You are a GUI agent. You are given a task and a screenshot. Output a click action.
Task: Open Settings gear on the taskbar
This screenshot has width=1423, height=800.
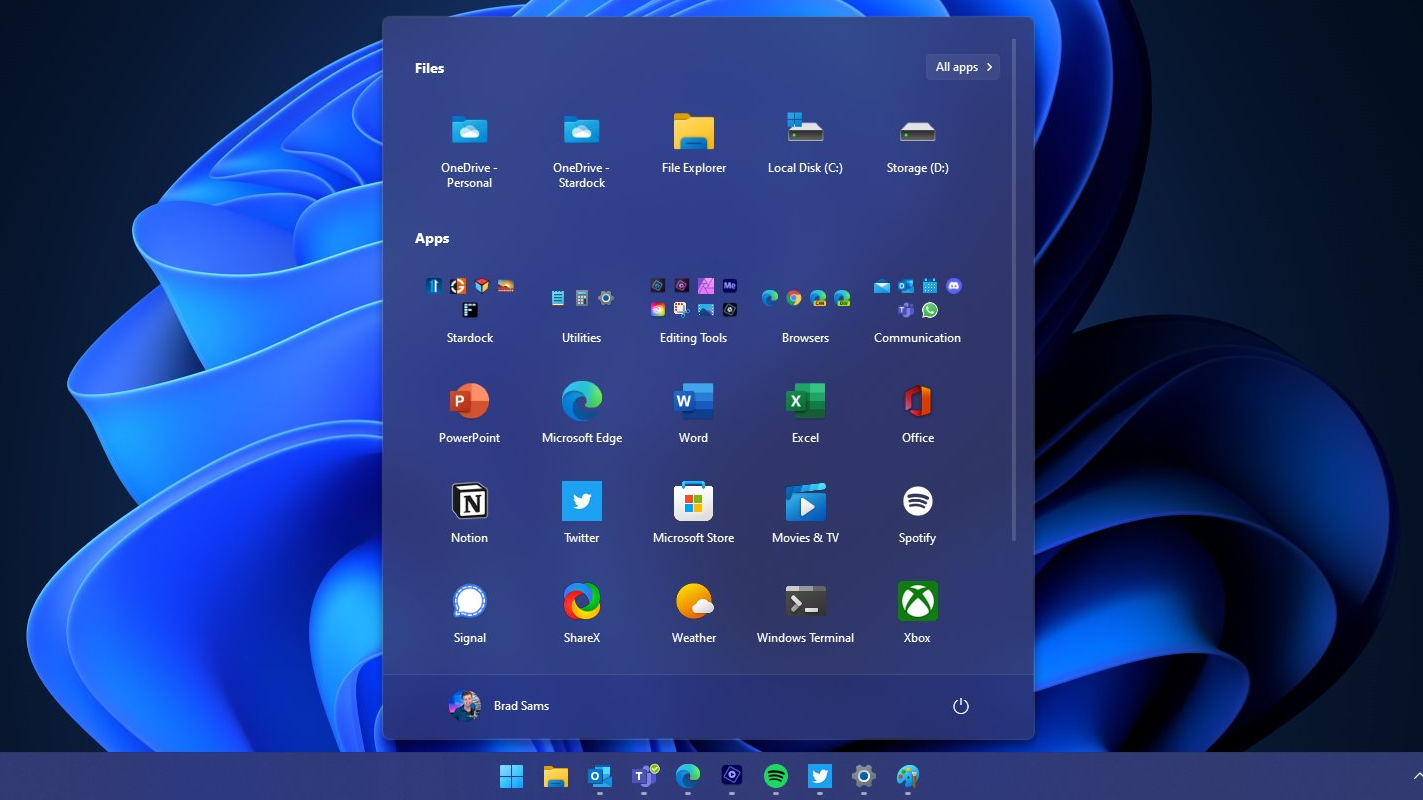864,776
